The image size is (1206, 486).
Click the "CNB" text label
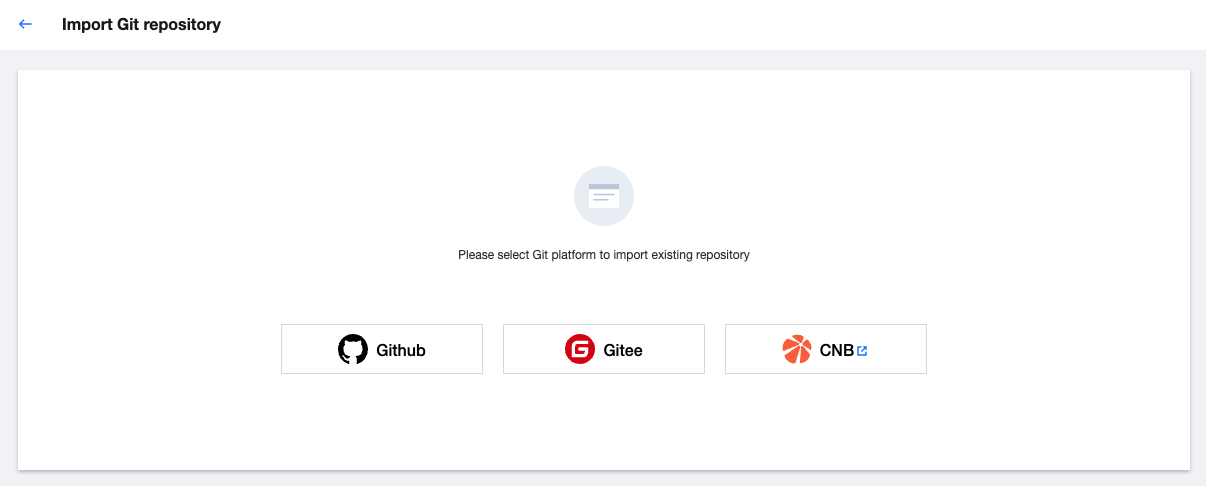click(x=836, y=350)
